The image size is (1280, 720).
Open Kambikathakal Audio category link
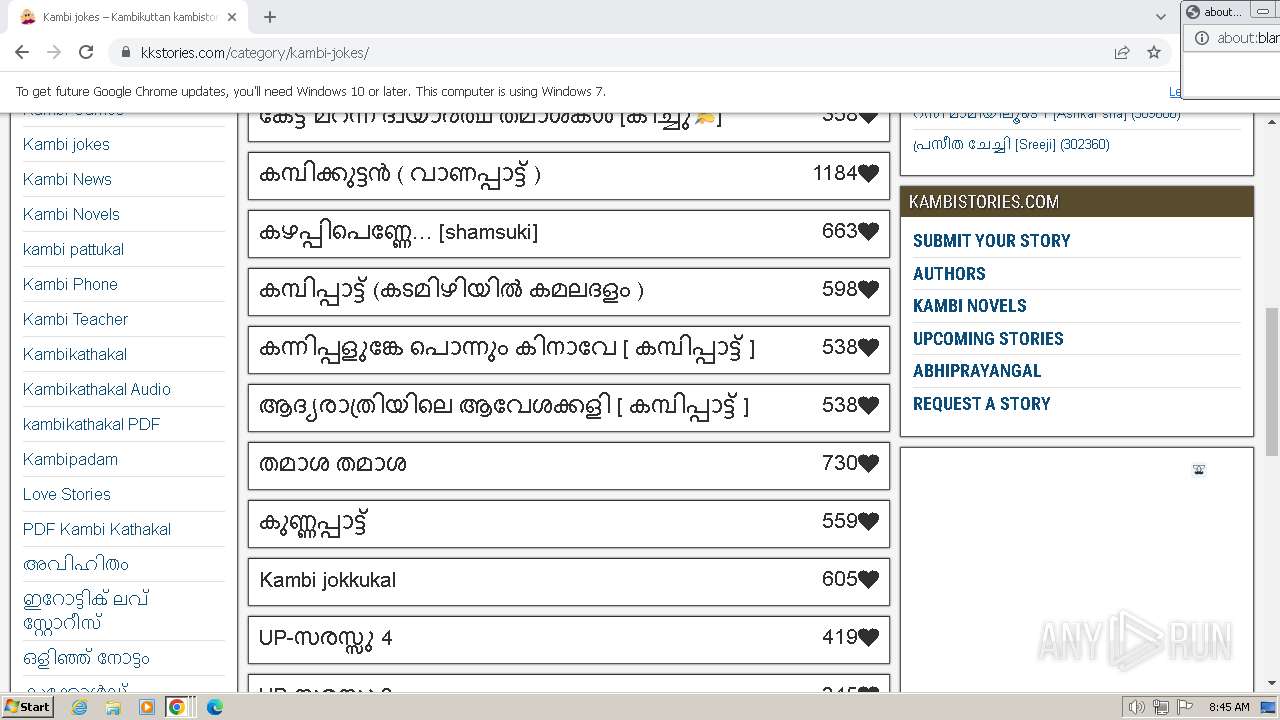[97, 389]
